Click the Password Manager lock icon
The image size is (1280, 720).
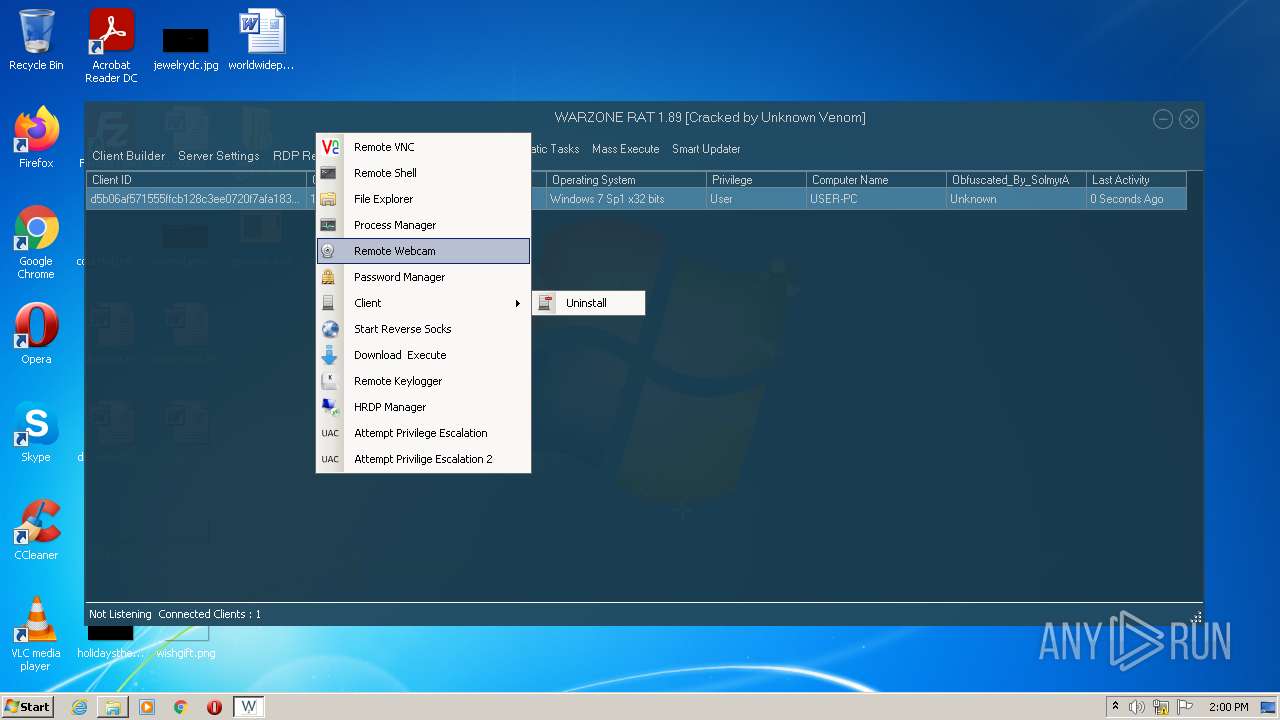pos(328,277)
